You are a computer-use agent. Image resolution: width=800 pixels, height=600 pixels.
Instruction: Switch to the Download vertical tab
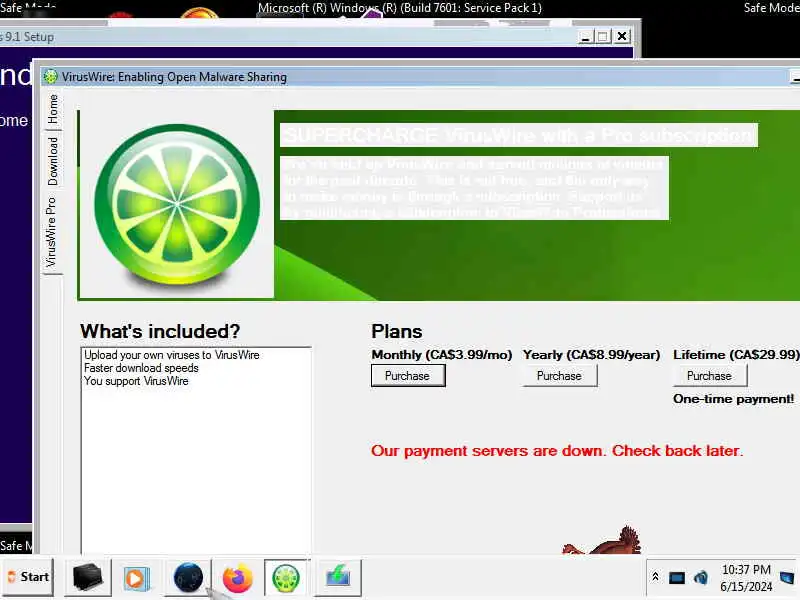(53, 161)
